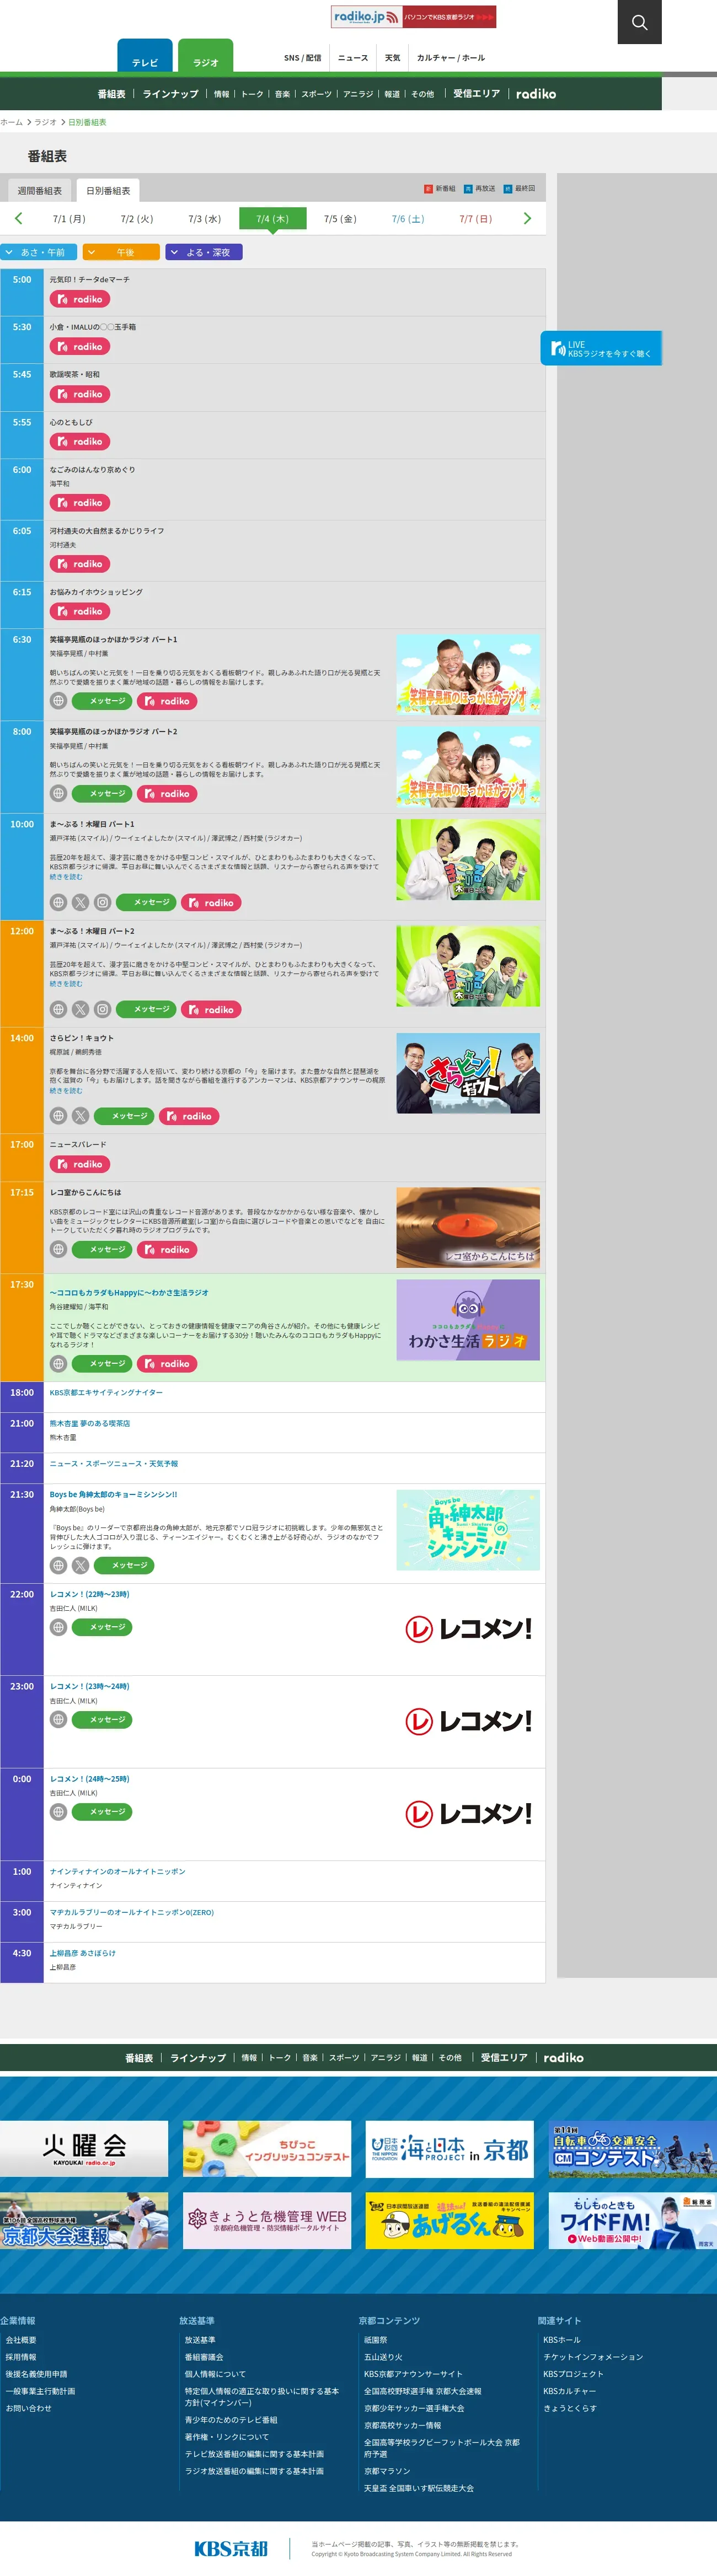Open KBSホール footer link
Image resolution: width=717 pixels, height=2576 pixels.
point(561,2340)
